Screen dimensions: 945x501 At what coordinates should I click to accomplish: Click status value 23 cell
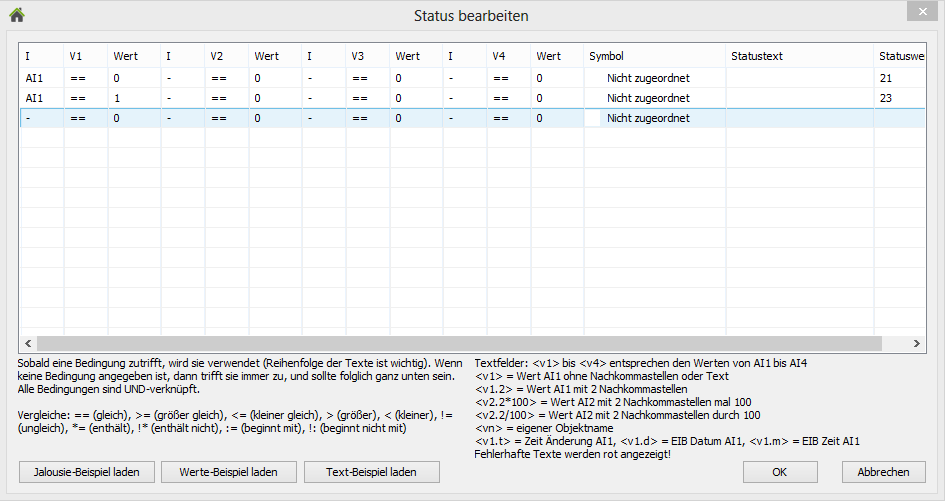coord(900,98)
